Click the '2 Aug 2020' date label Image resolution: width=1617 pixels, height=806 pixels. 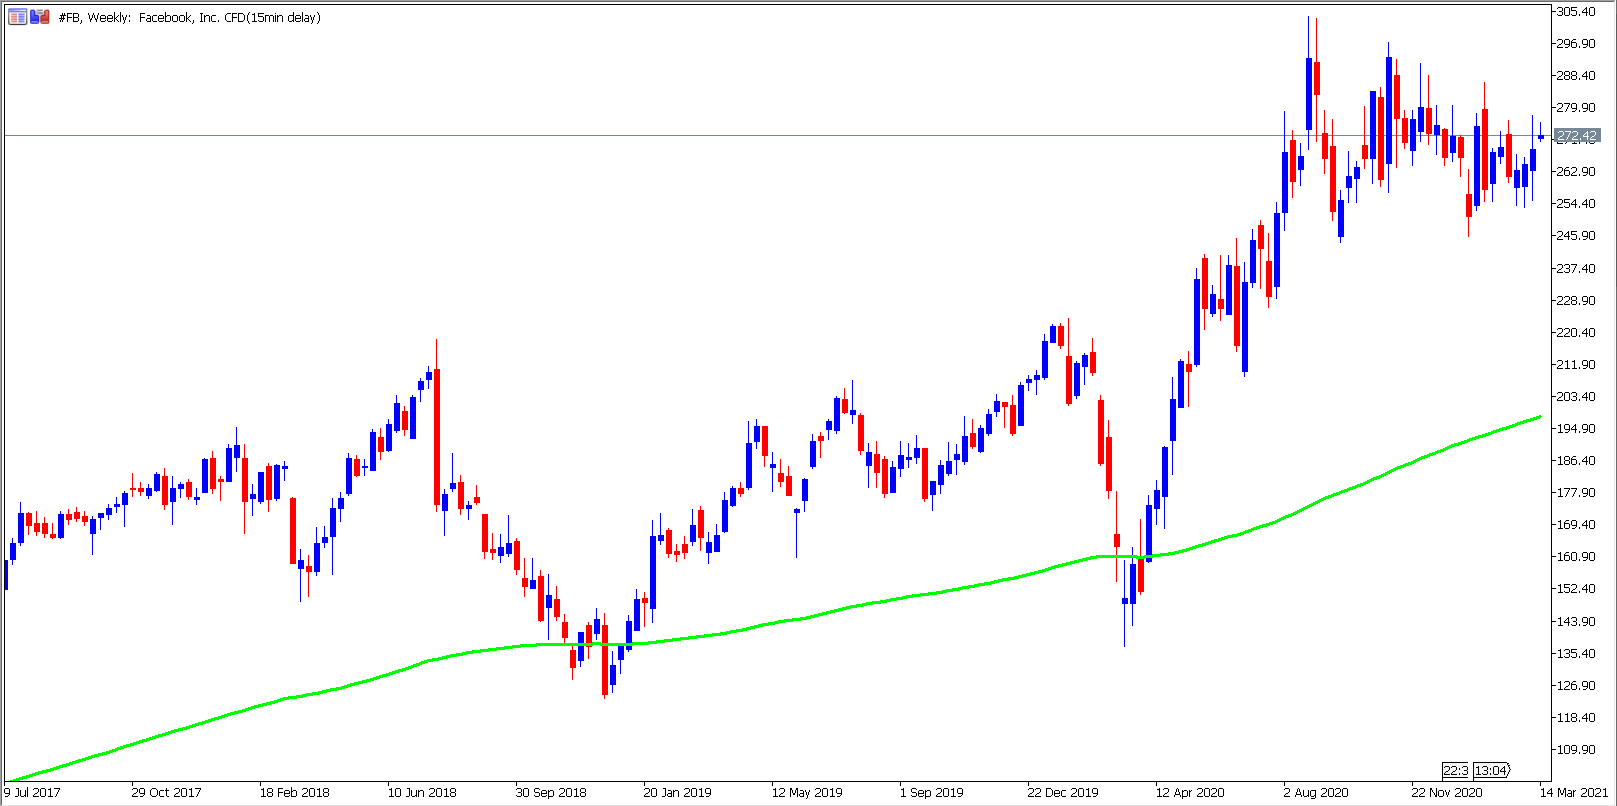1316,792
